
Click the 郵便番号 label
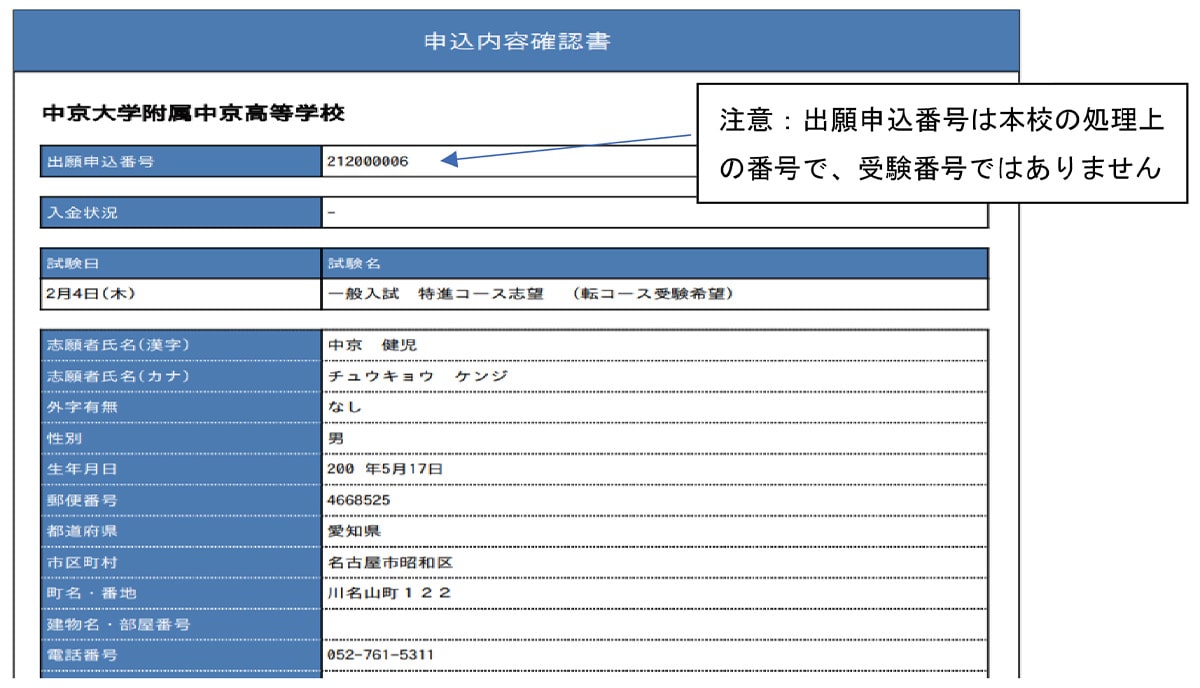(x=82, y=499)
